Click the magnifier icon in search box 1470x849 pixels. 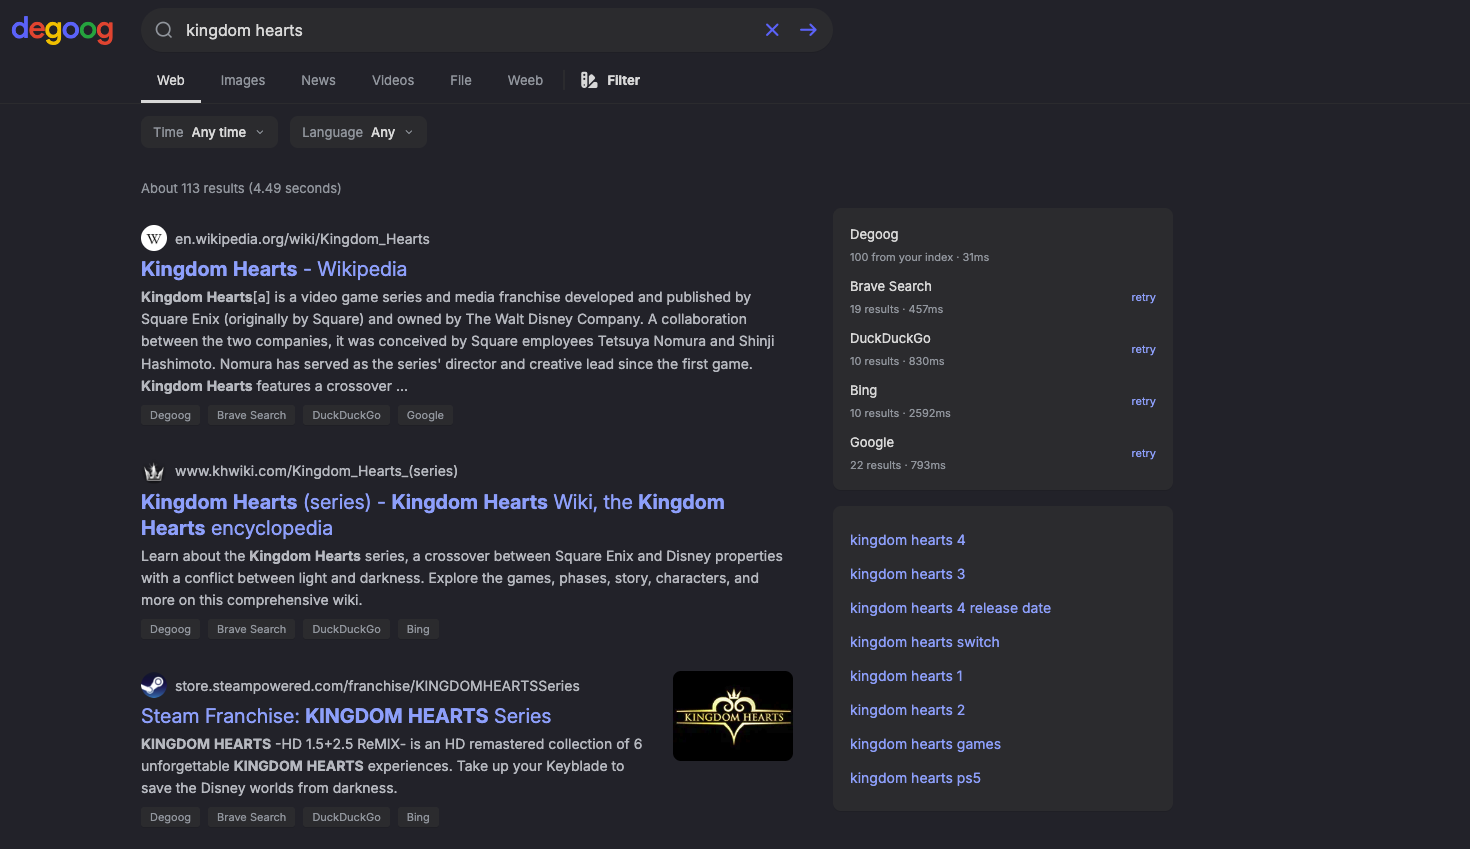tap(164, 30)
